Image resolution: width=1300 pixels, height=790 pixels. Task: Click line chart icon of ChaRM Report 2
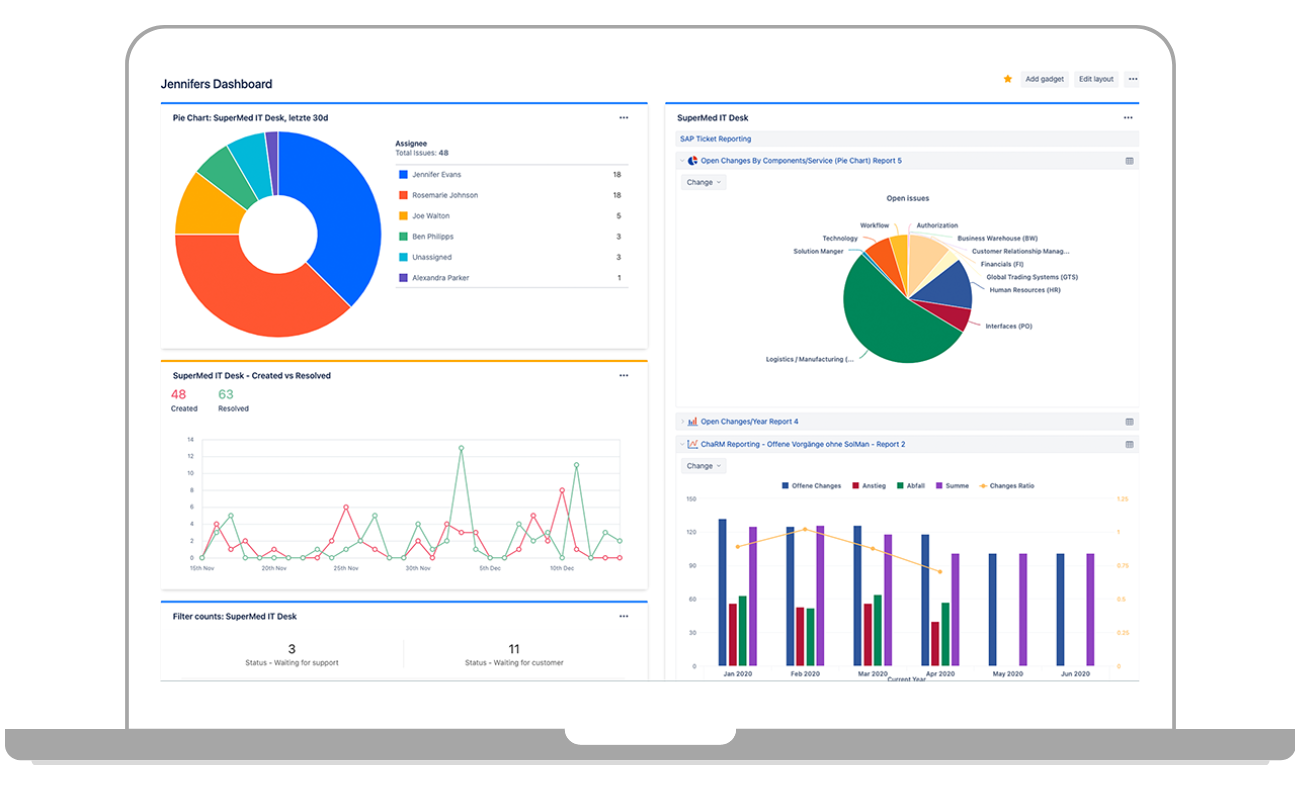[x=693, y=444]
